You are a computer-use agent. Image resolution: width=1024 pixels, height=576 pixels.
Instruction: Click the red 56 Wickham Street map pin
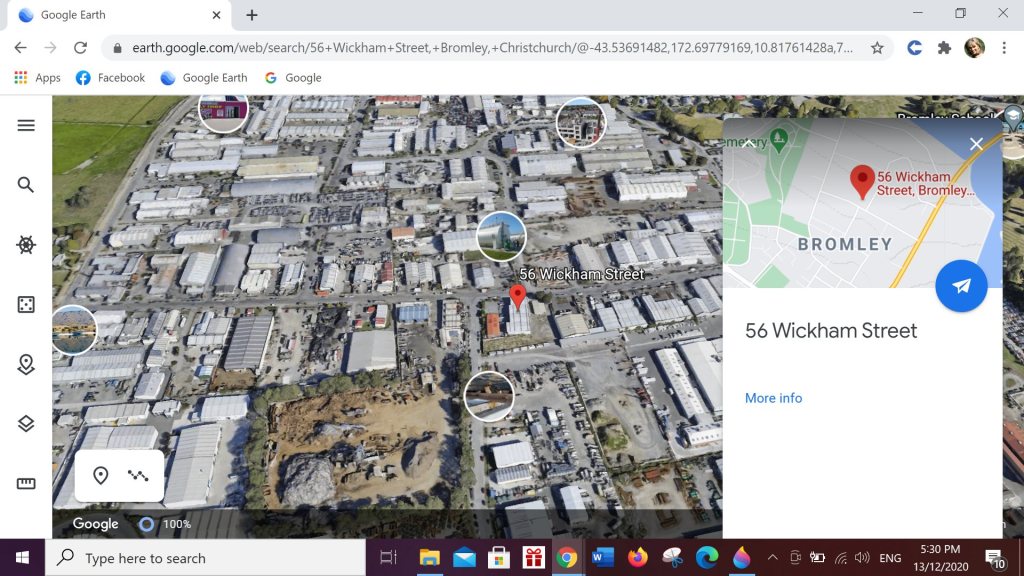point(517,296)
